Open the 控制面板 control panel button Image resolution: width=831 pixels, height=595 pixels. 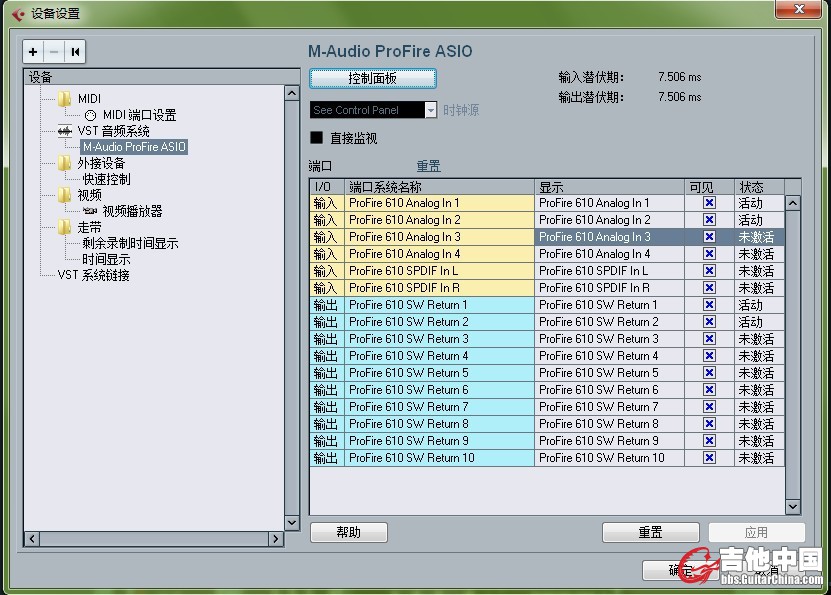[x=373, y=78]
